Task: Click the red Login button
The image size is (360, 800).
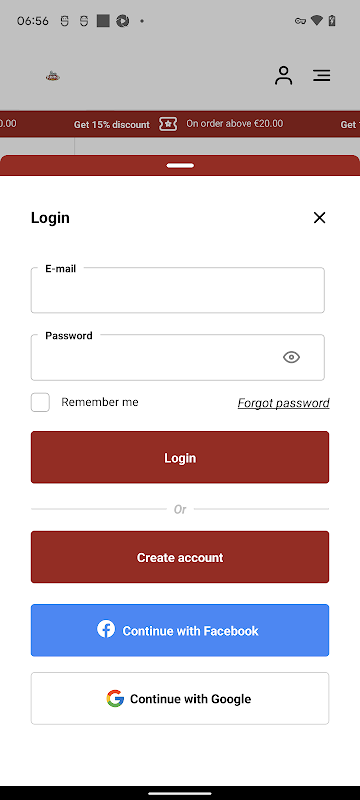Action: [x=180, y=457]
